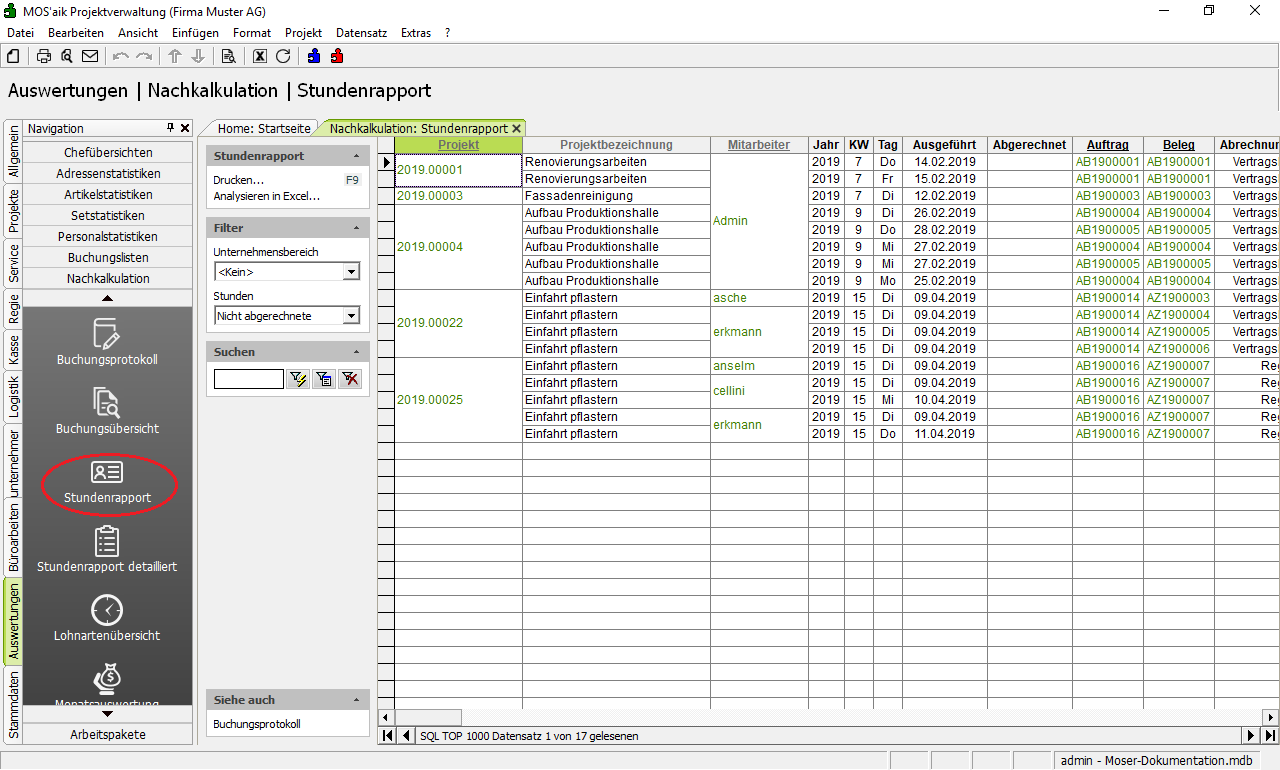Screen dimensions: 1280x770
Task: Collapse the Filter section
Action: 357,228
